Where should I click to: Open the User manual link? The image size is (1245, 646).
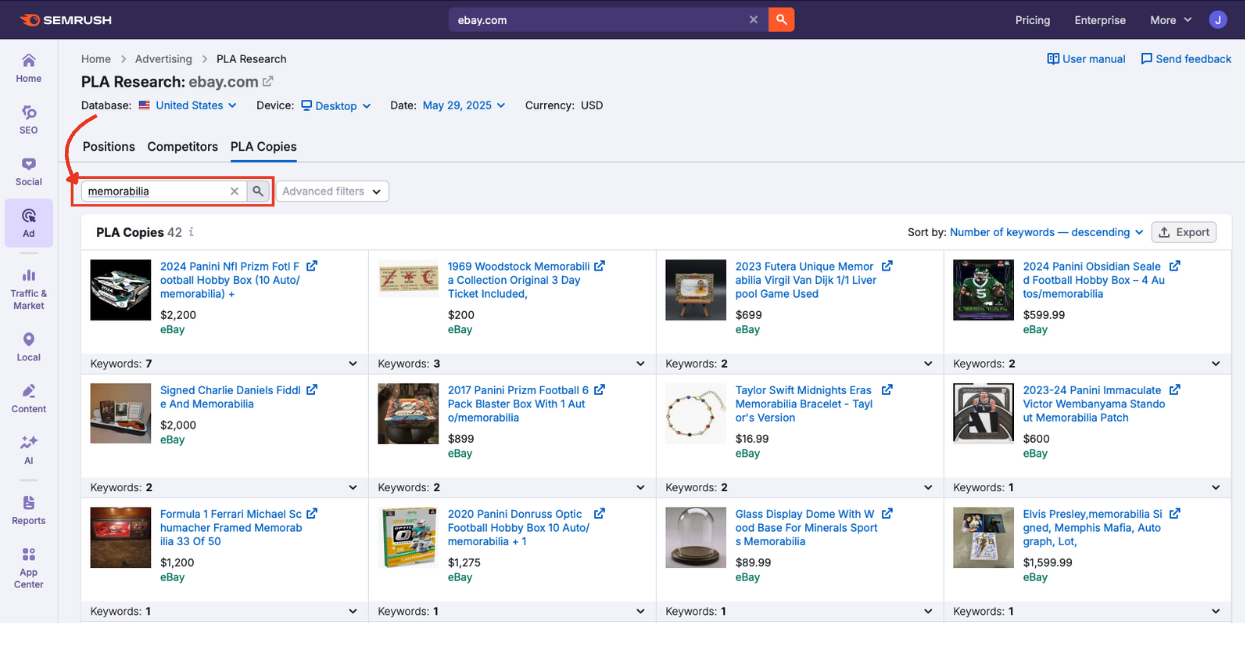click(1086, 58)
